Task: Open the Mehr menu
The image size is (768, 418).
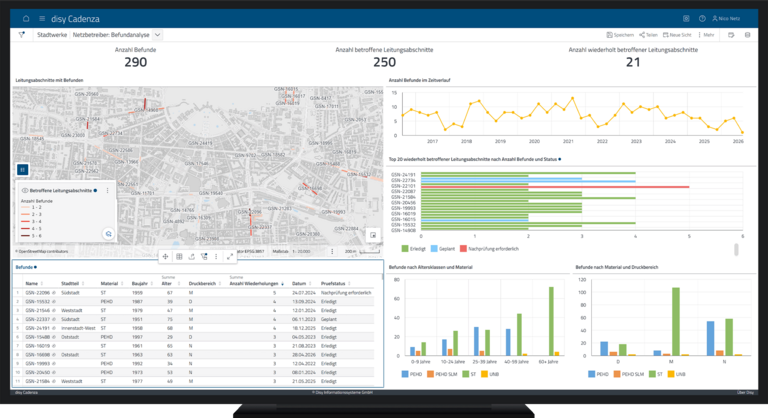Action: click(706, 35)
